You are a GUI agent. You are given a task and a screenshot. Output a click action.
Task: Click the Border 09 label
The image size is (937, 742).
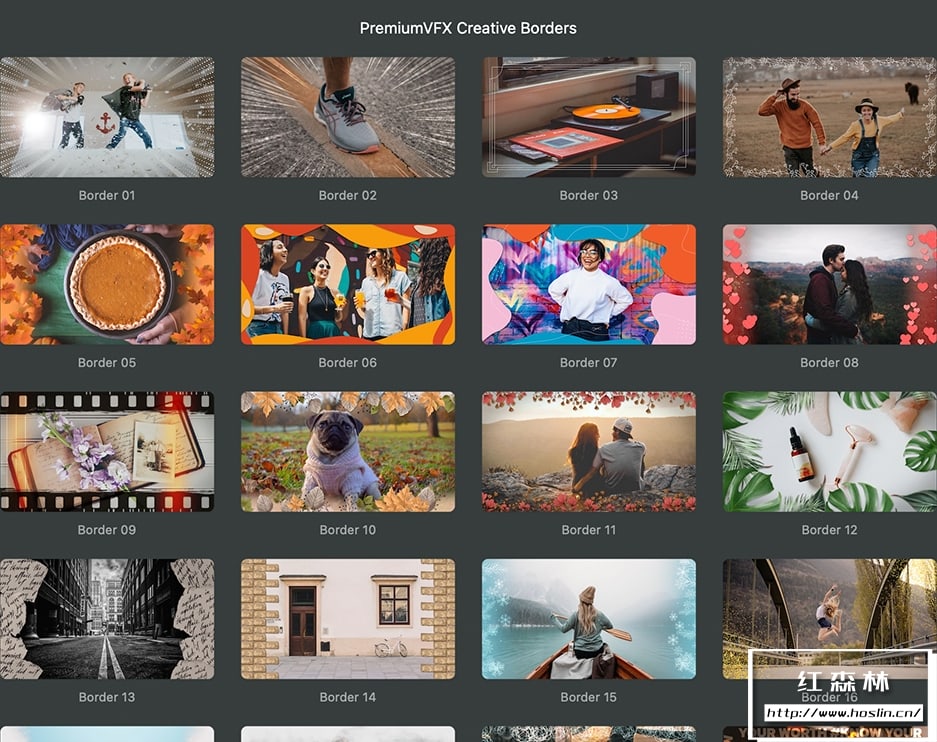(x=107, y=530)
